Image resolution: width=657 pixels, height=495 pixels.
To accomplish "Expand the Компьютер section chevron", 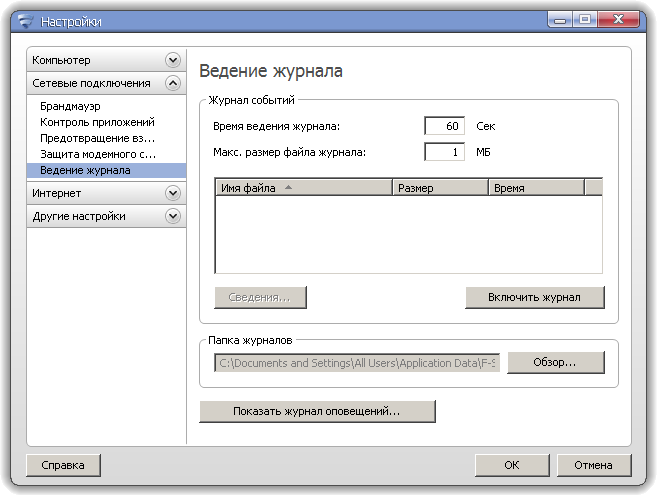I will point(173,61).
